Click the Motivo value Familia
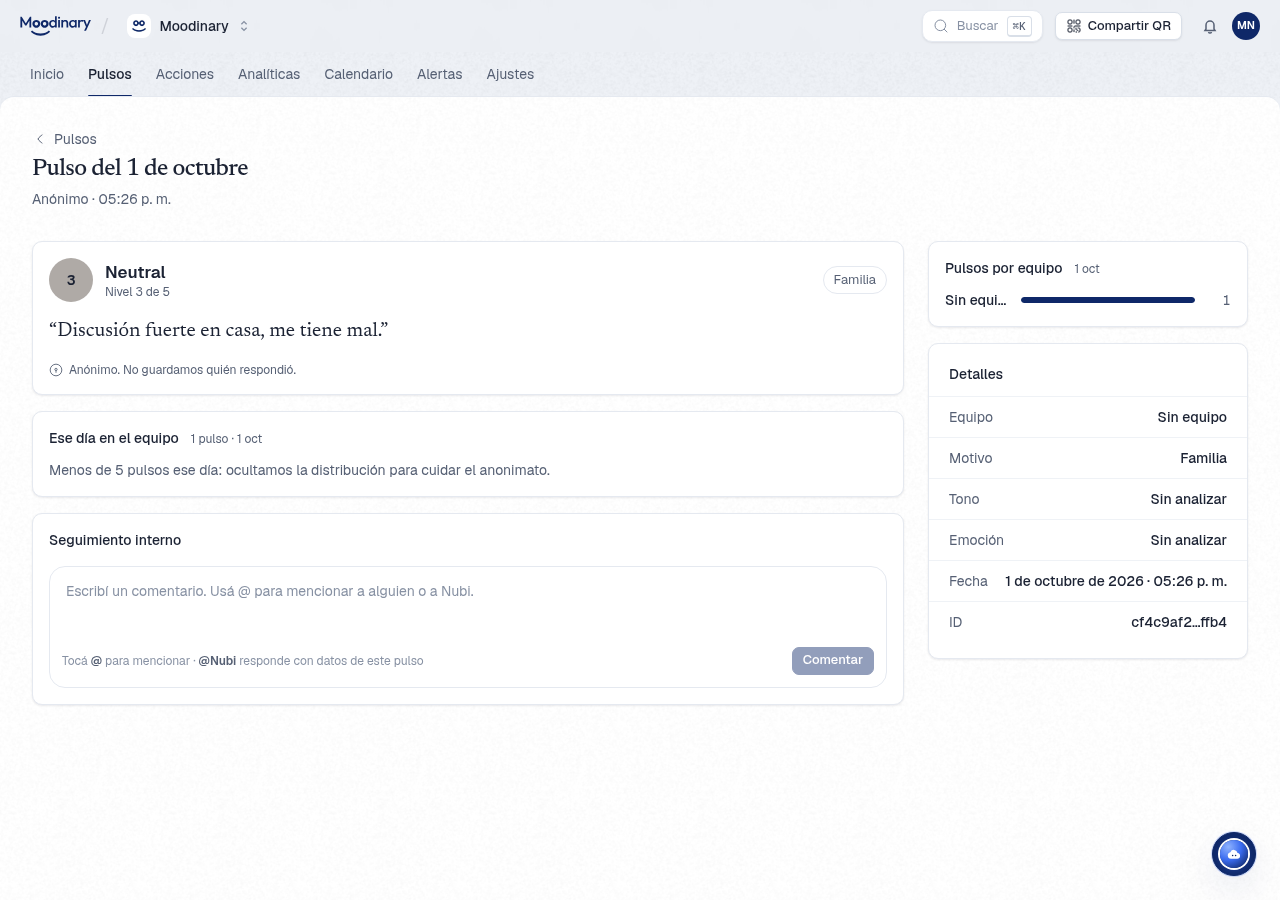1280x900 pixels. pyautogui.click(x=1203, y=458)
